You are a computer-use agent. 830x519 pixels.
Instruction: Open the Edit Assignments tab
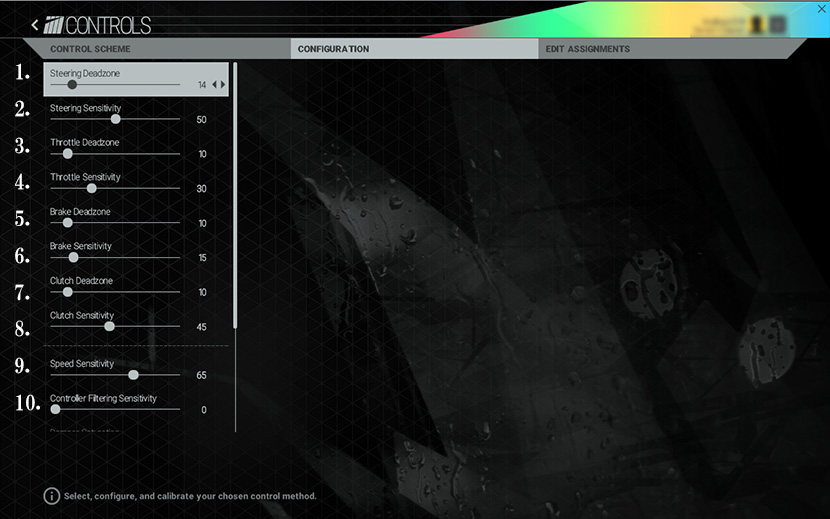point(587,49)
